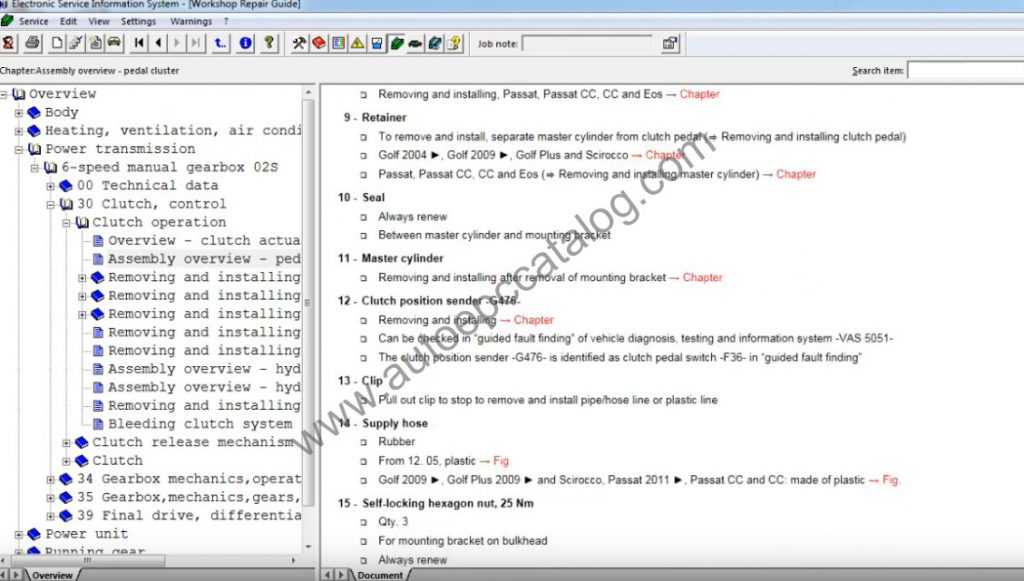This screenshot has height=581, width=1024.
Task: Click the car icon in the toolbar
Action: pyautogui.click(x=114, y=43)
